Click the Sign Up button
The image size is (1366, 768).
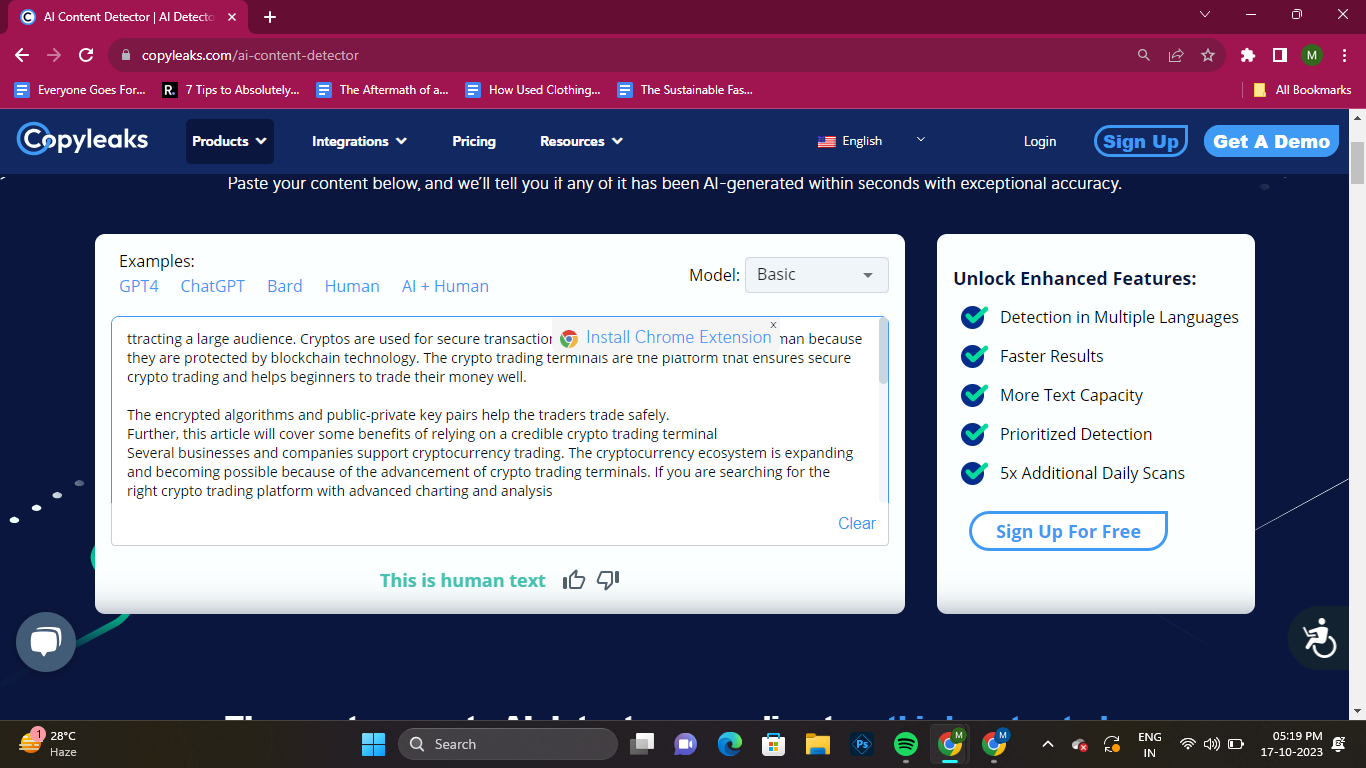(1140, 141)
